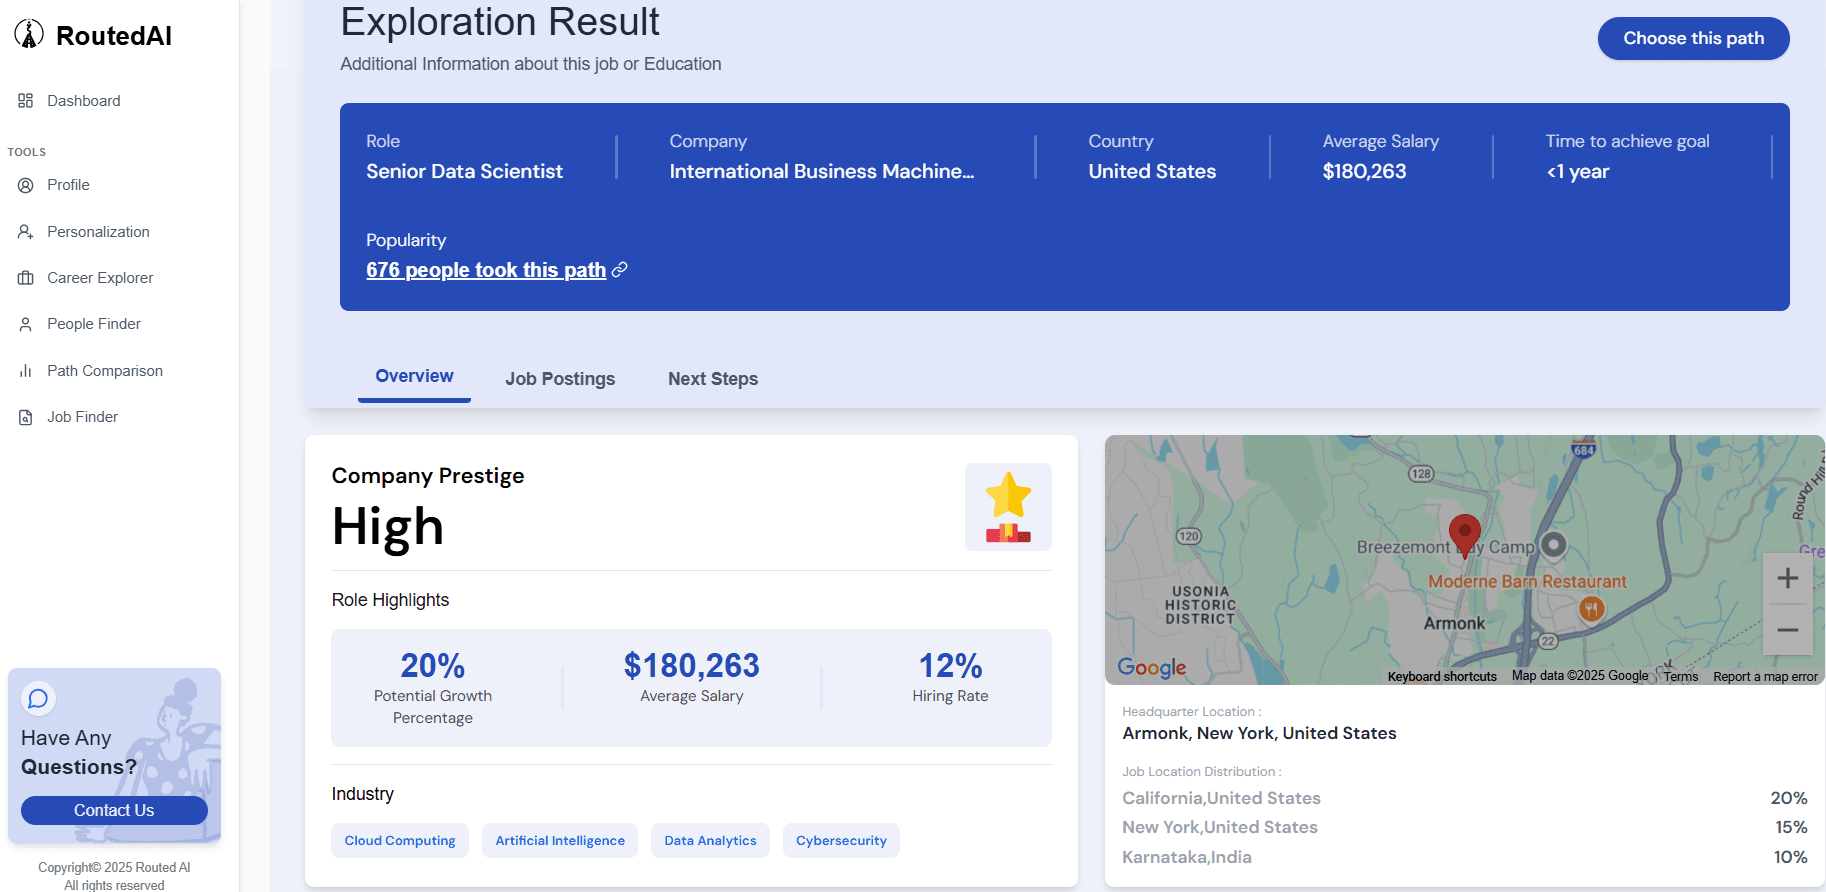Click the Artificial Intelligence industry tag
This screenshot has height=892, width=1826.
pyautogui.click(x=560, y=841)
